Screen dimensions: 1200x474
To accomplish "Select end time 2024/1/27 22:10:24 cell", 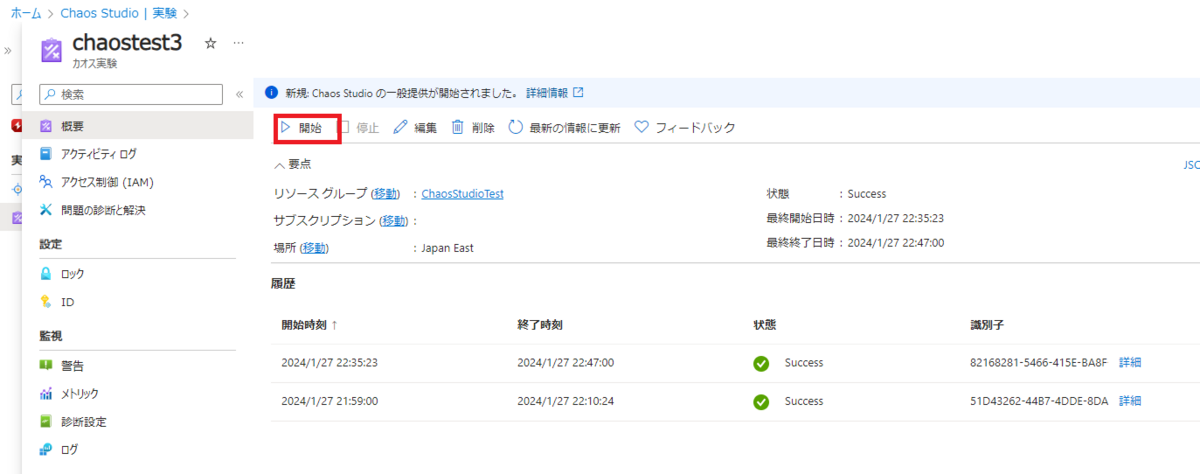I will [566, 401].
